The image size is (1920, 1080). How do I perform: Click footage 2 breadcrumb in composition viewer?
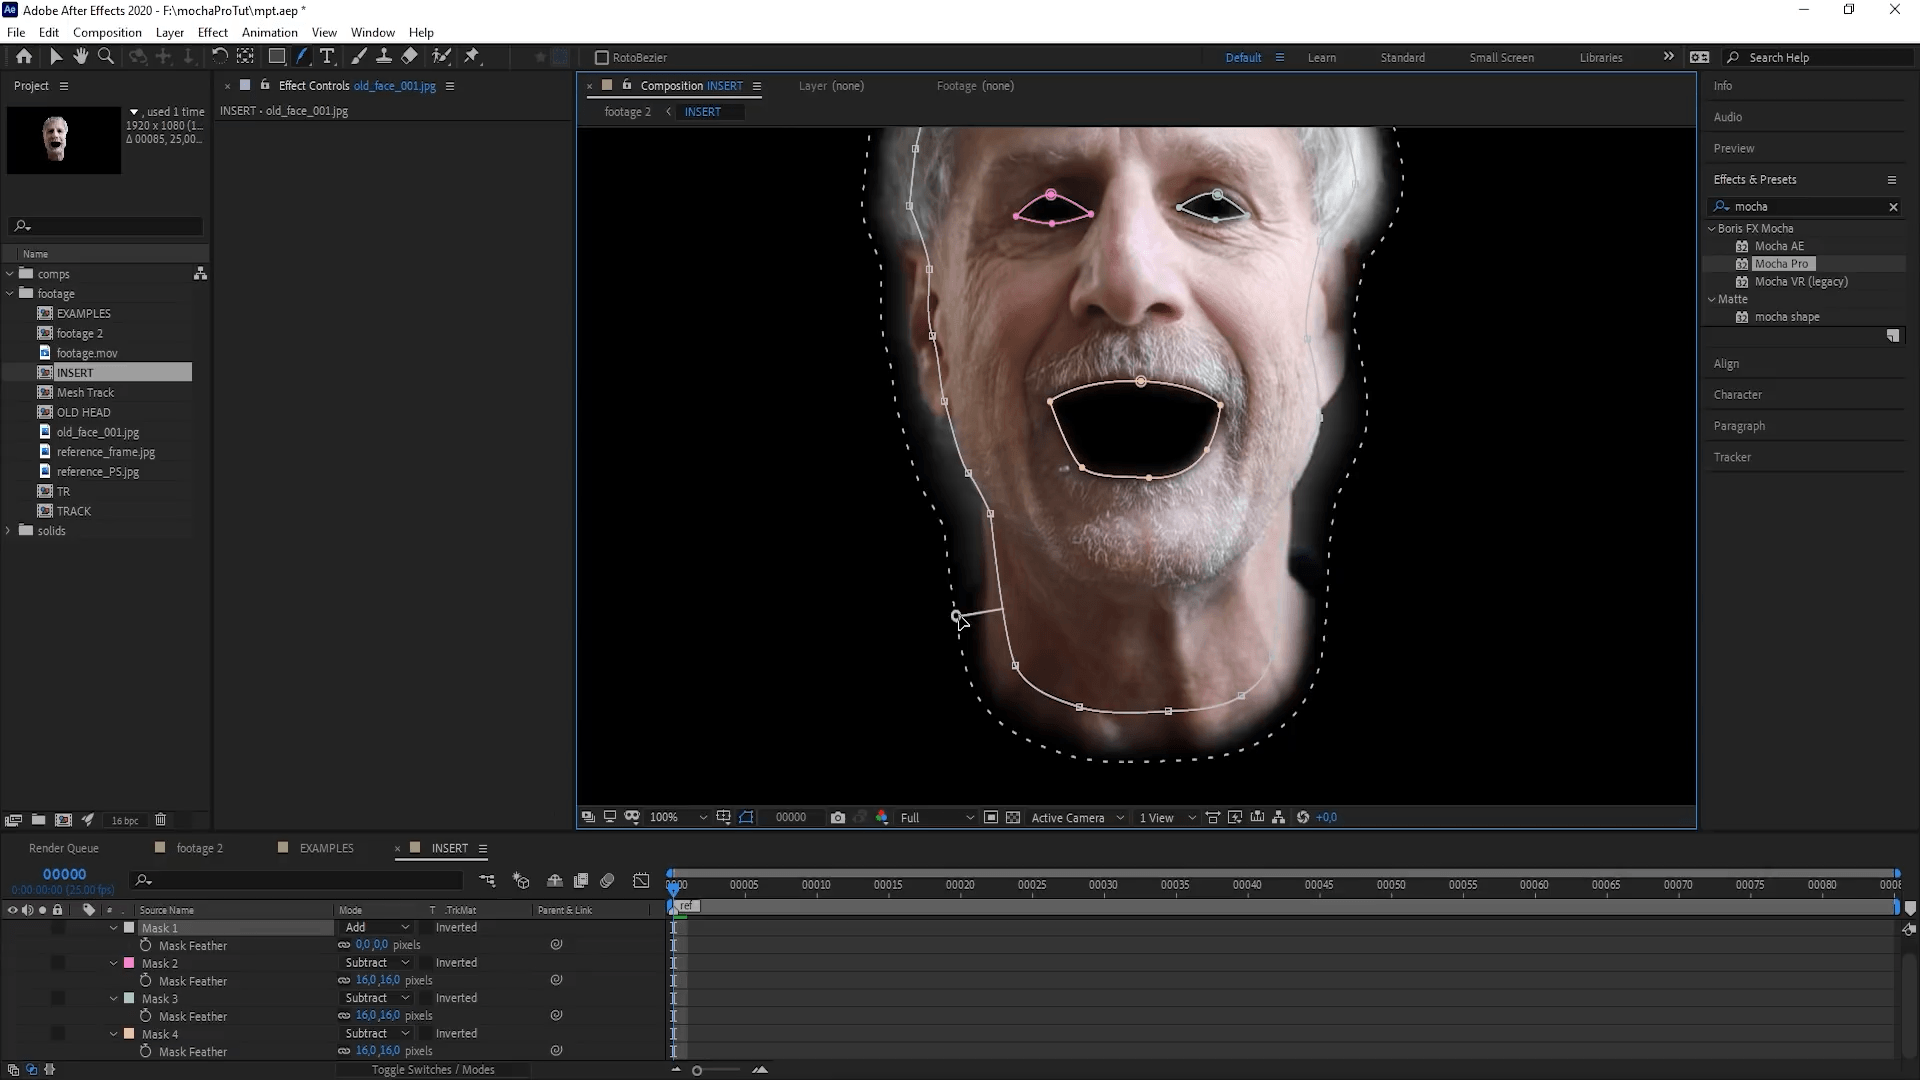coord(627,112)
